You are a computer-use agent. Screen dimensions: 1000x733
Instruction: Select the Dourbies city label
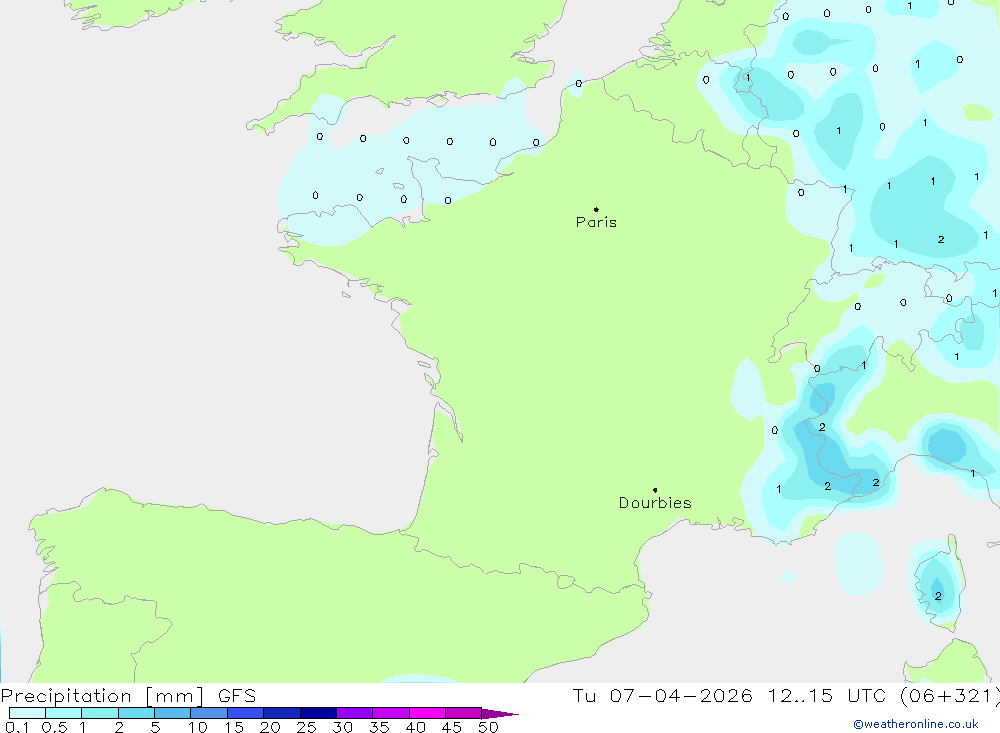pyautogui.click(x=655, y=503)
